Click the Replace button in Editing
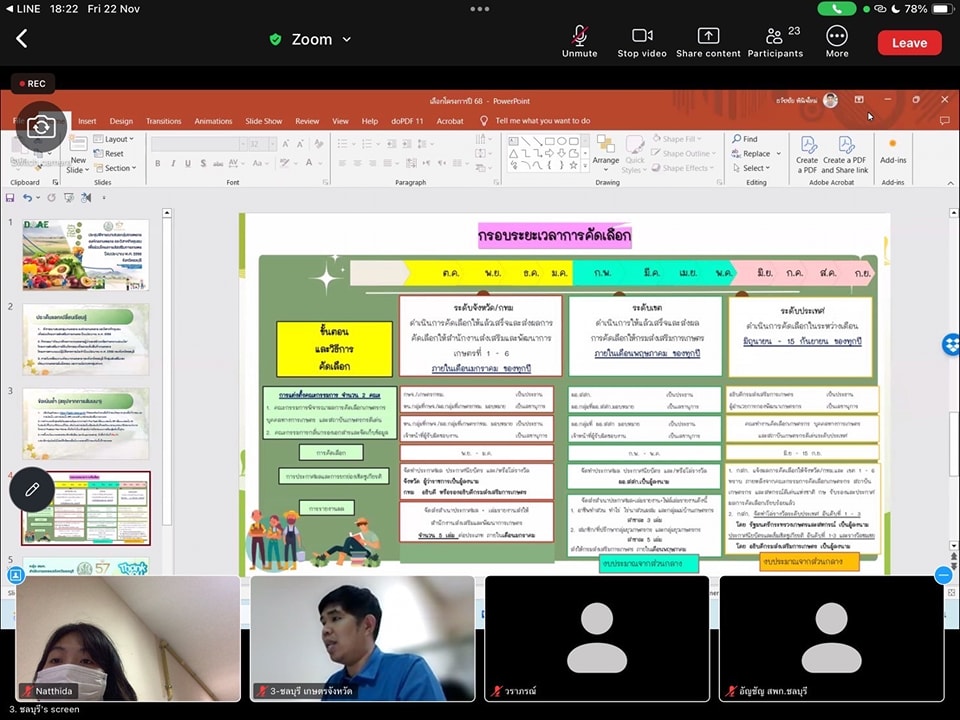Screen dimensions: 960x720 [756, 154]
